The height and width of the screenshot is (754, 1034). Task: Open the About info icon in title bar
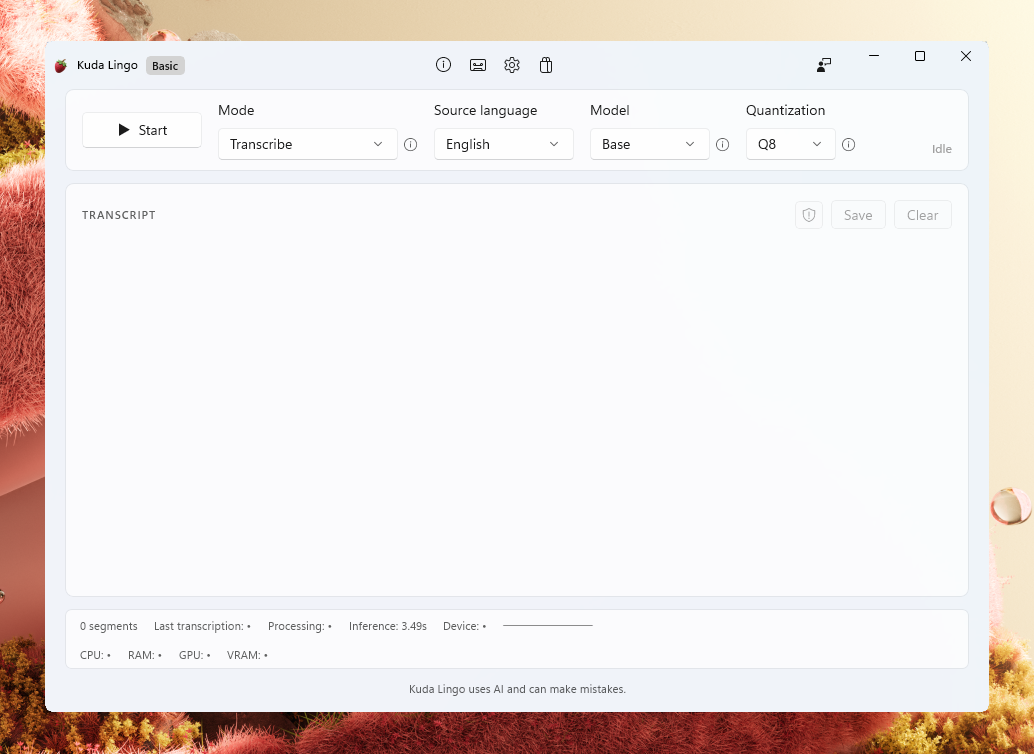(x=443, y=65)
